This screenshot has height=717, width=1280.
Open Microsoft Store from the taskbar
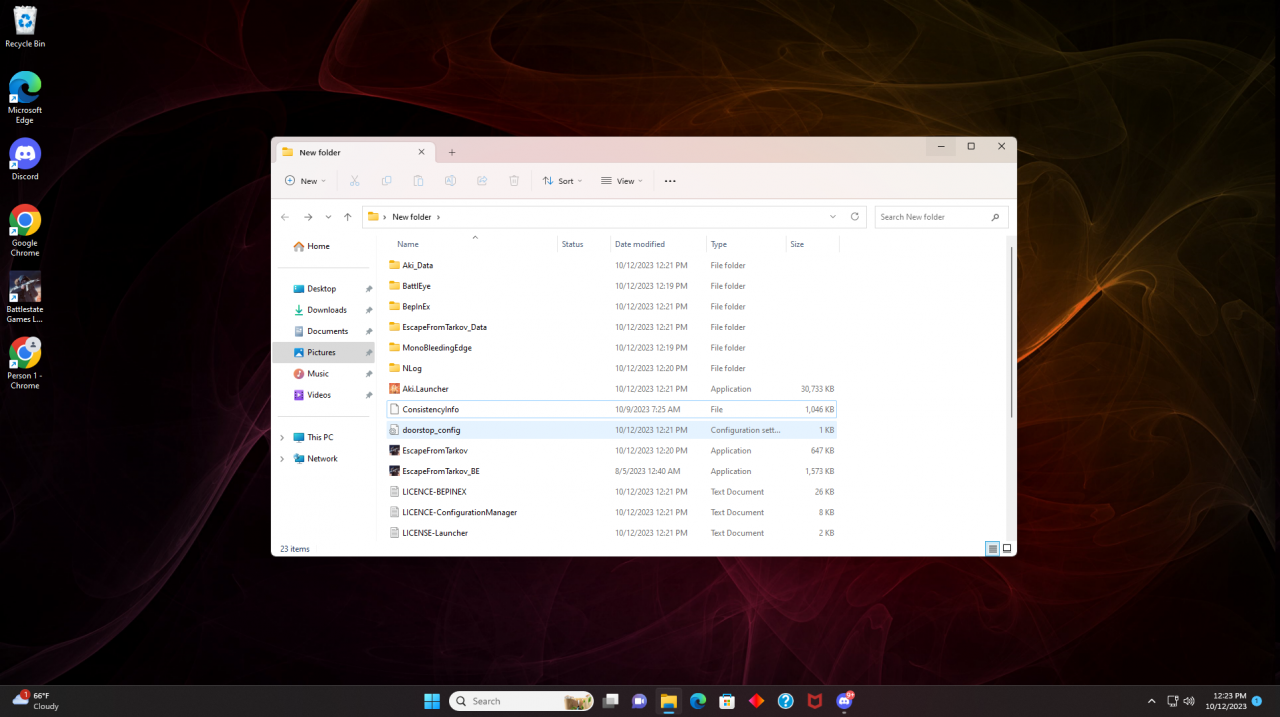tap(728, 701)
